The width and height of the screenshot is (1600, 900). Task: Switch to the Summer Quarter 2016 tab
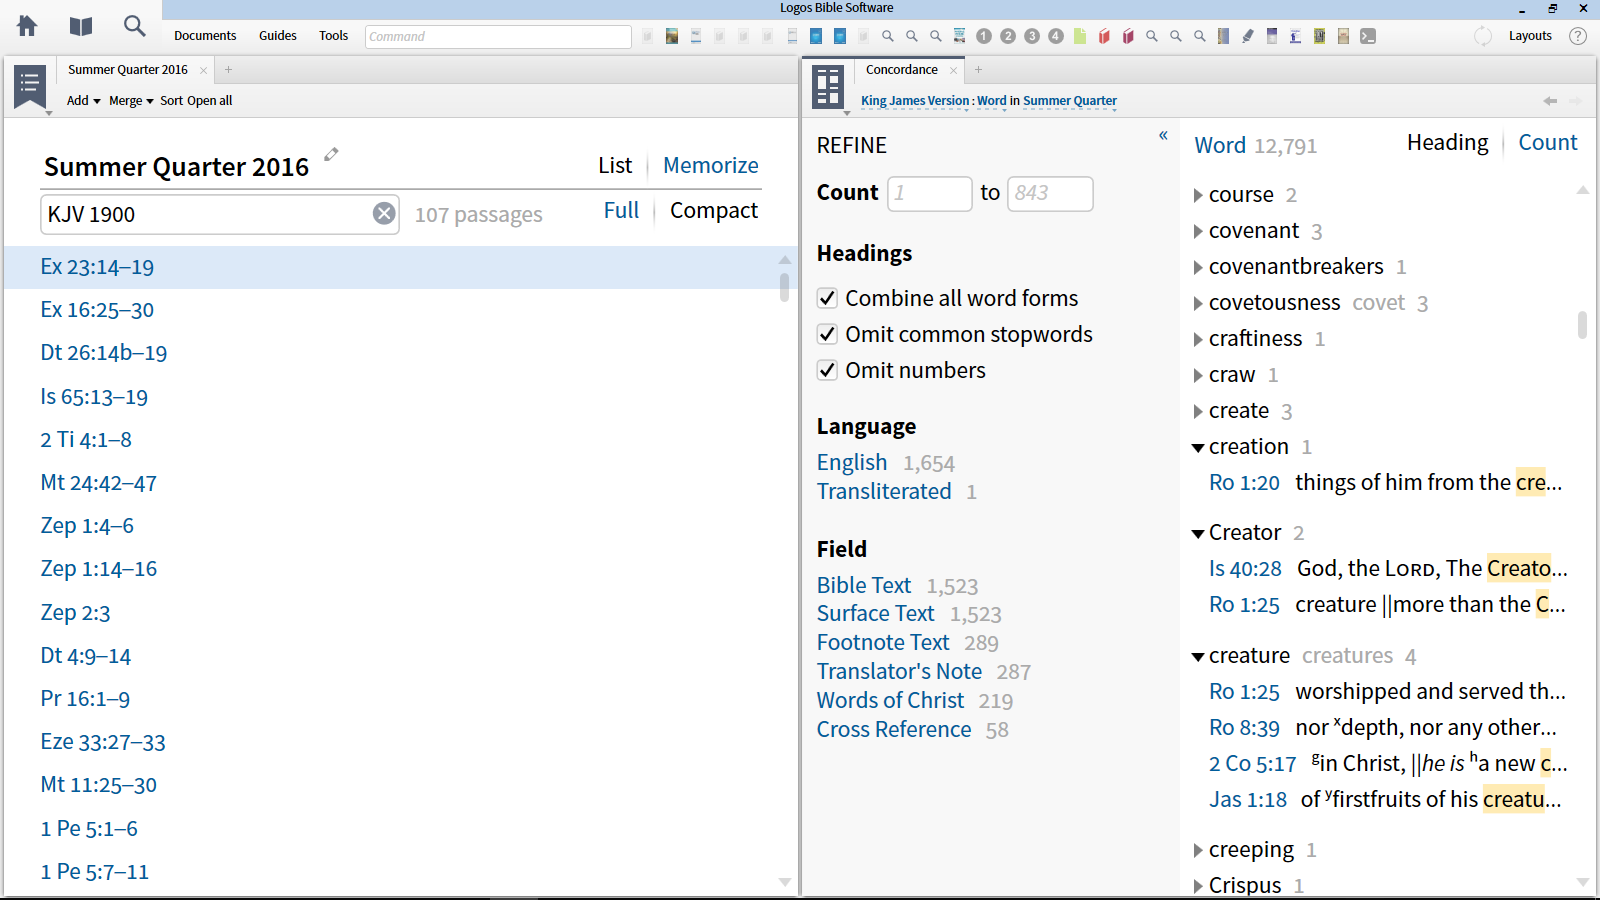point(128,70)
